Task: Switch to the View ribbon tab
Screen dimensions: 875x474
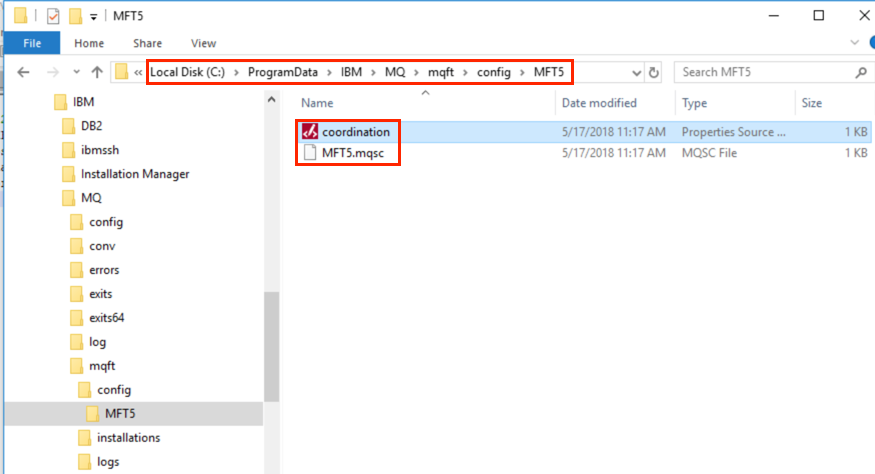Action: pos(203,43)
